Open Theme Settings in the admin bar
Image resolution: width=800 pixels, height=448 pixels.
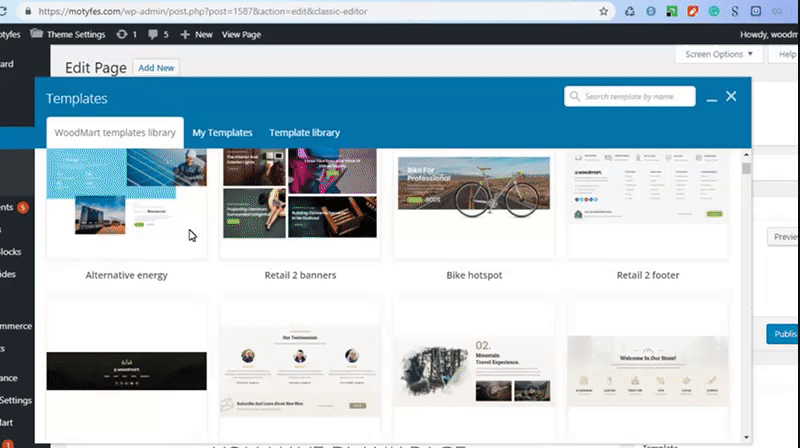coord(68,34)
